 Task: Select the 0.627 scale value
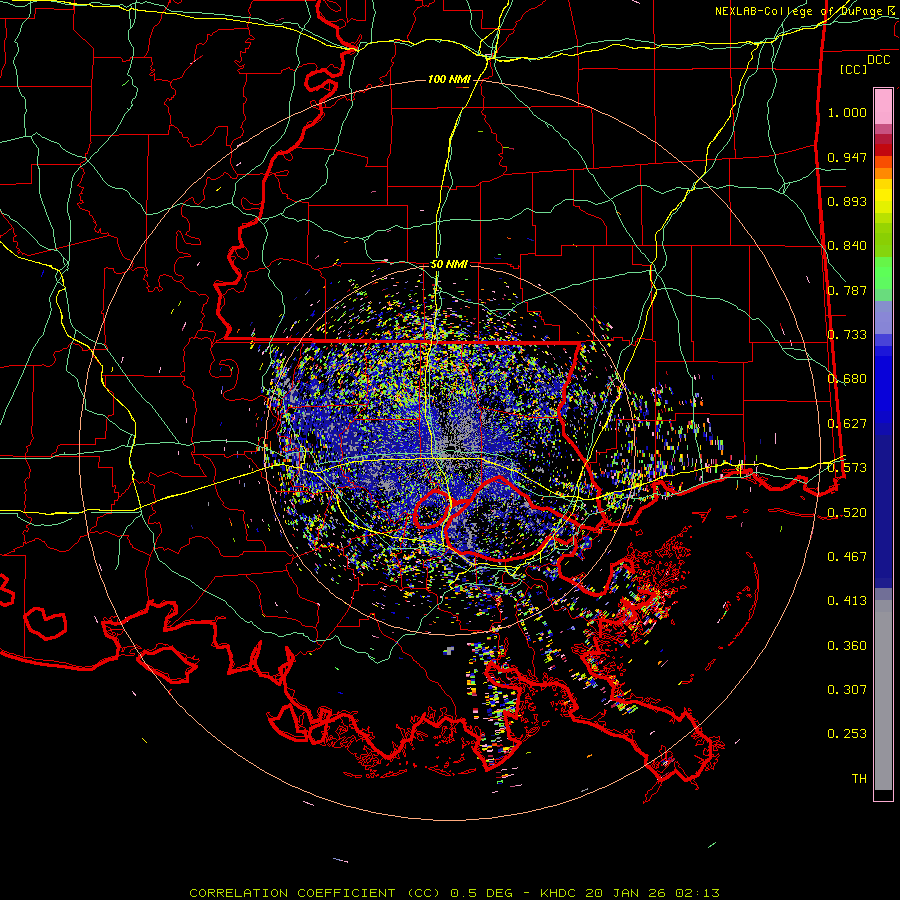pos(847,424)
